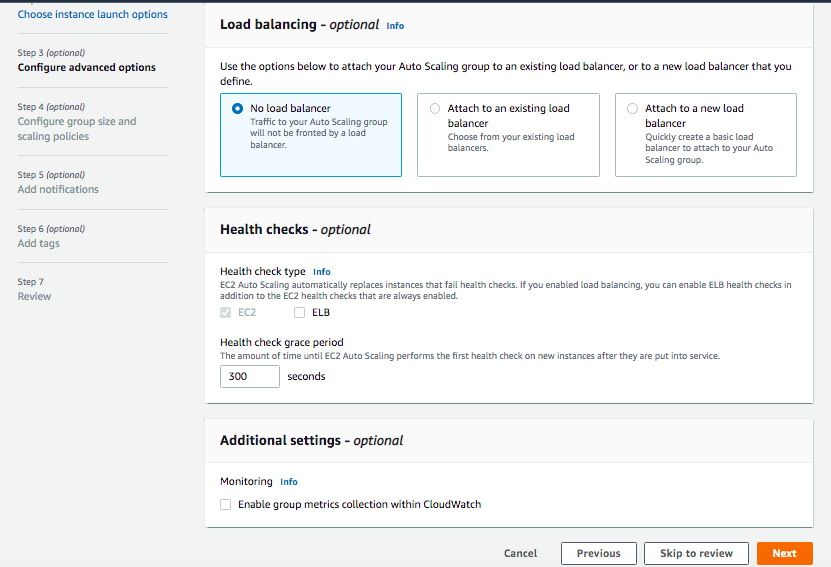The width and height of the screenshot is (831, 567).
Task: Go to Choose instance launch options step
Action: (92, 15)
